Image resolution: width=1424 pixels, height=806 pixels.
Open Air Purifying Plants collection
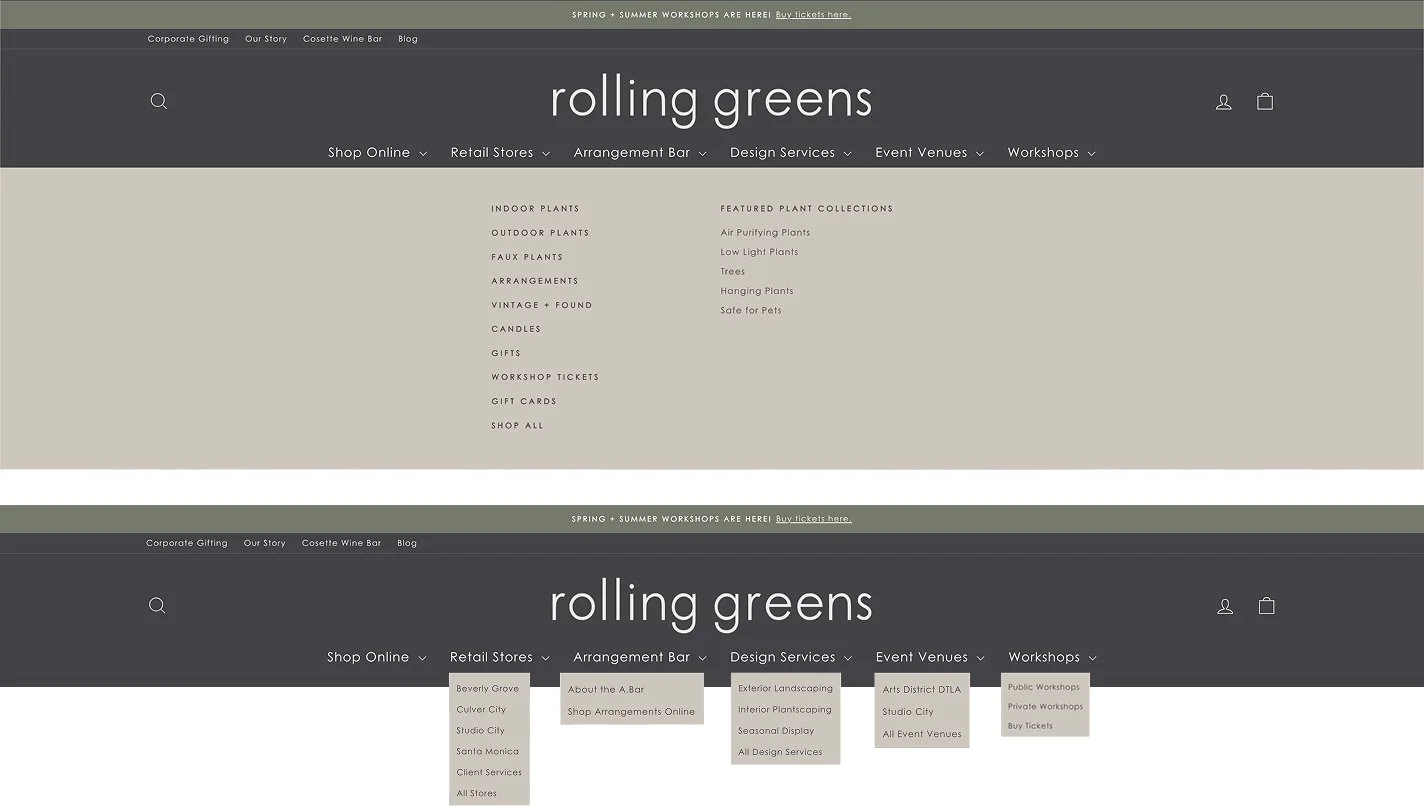tap(765, 233)
